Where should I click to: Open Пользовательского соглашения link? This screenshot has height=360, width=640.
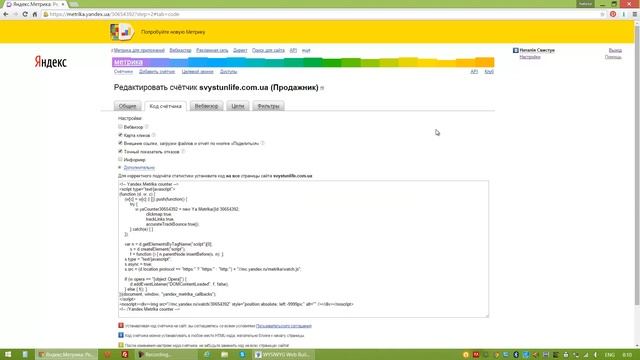tap(284, 326)
